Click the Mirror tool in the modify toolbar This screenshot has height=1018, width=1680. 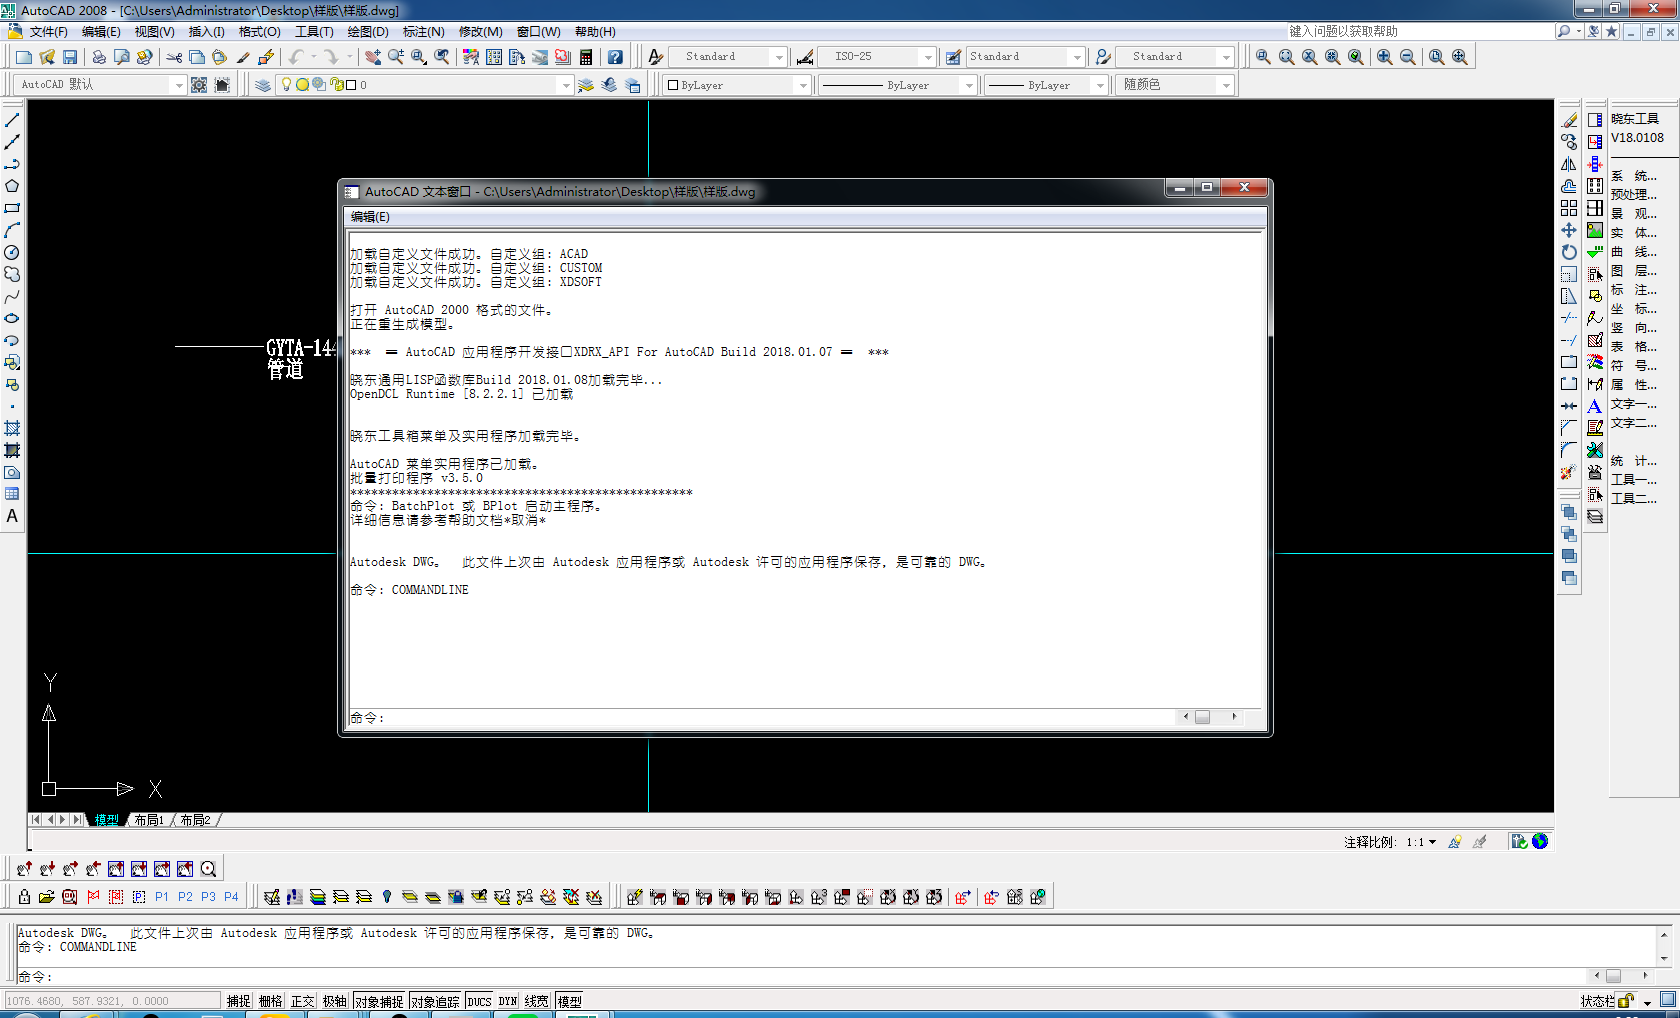pos(1569,164)
